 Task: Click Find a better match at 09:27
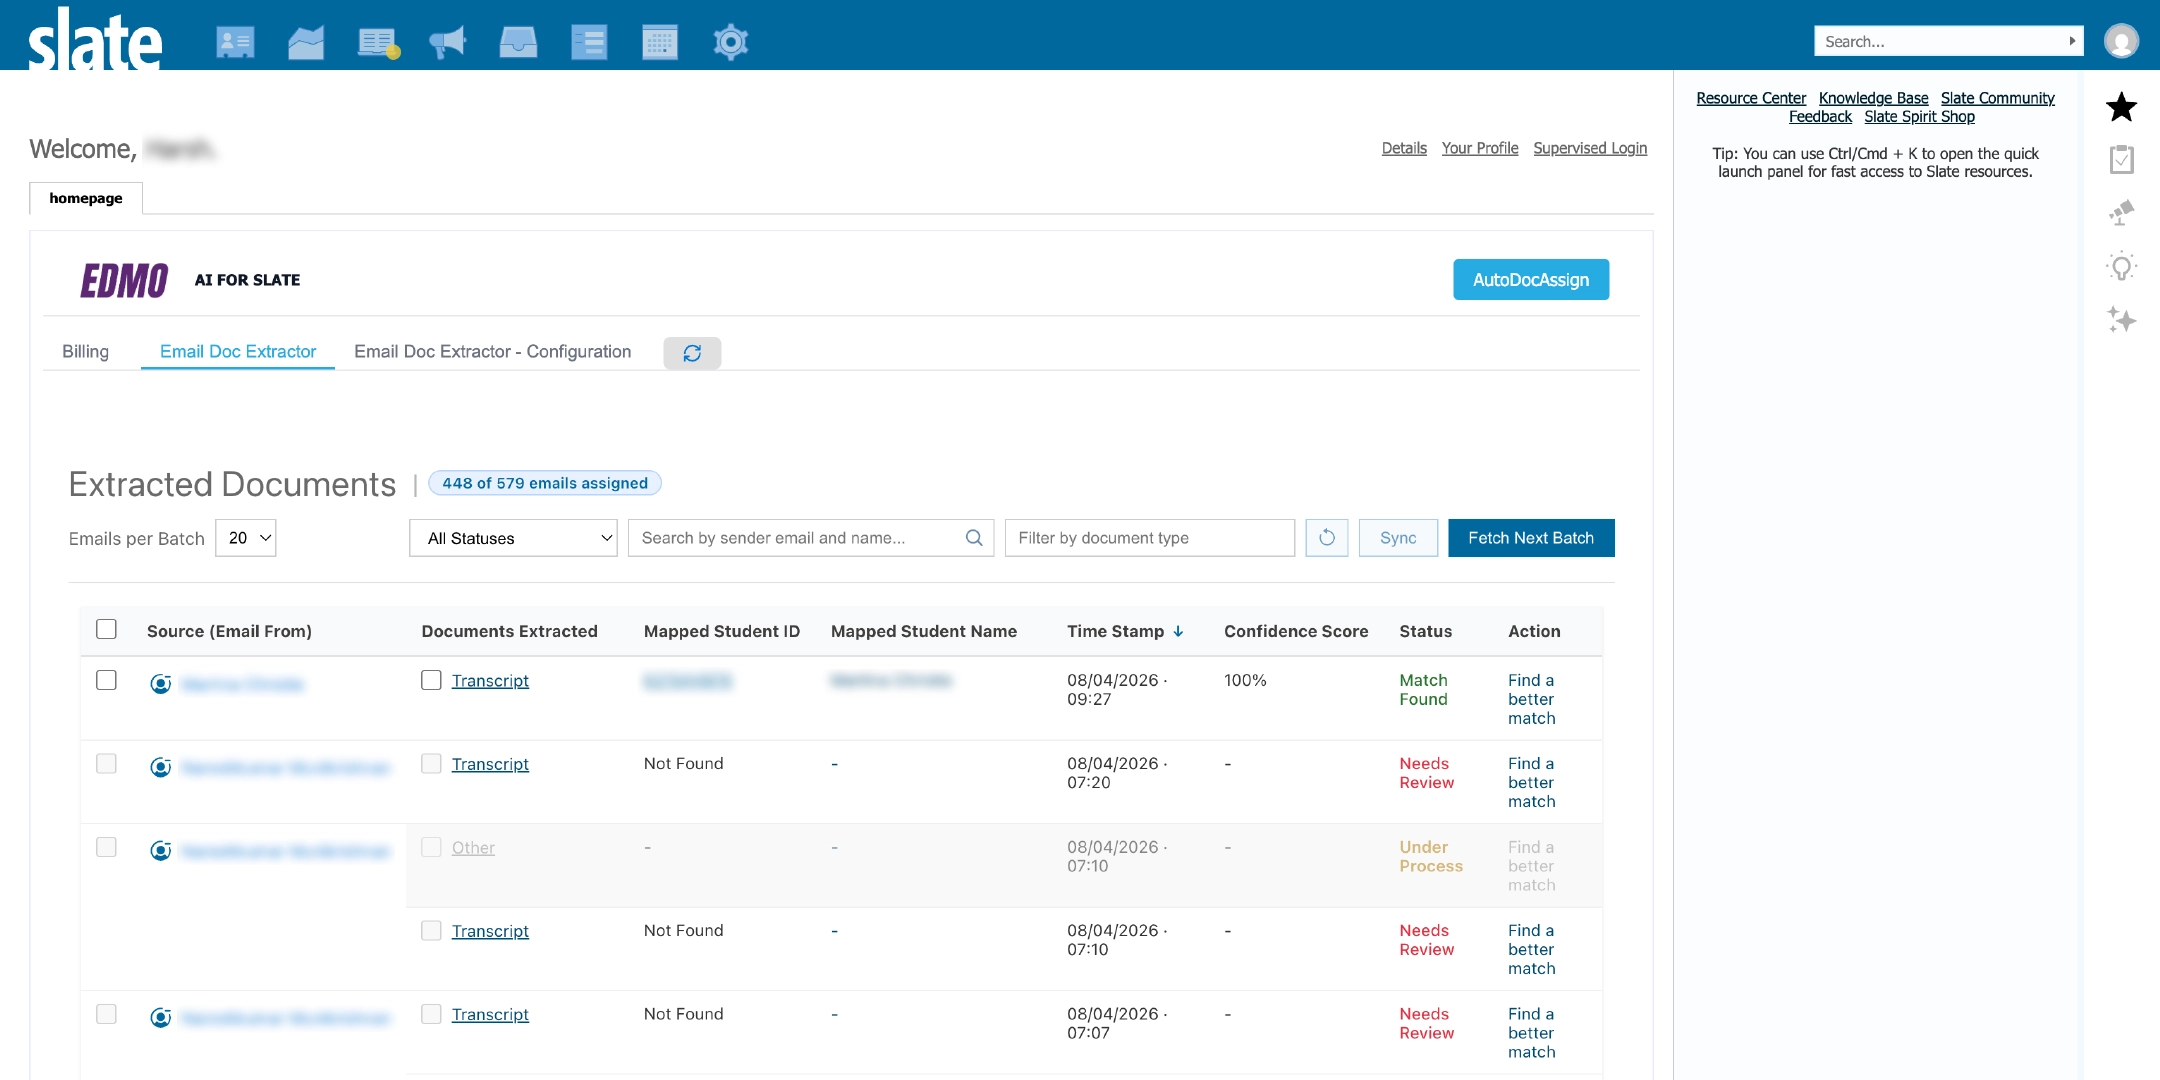tap(1531, 699)
